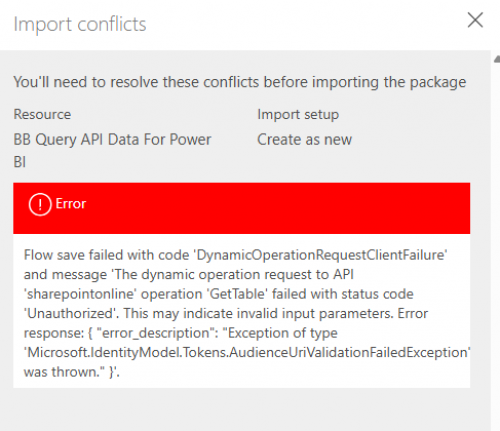
Task: Click the Import conflicts title
Action: tap(80, 24)
